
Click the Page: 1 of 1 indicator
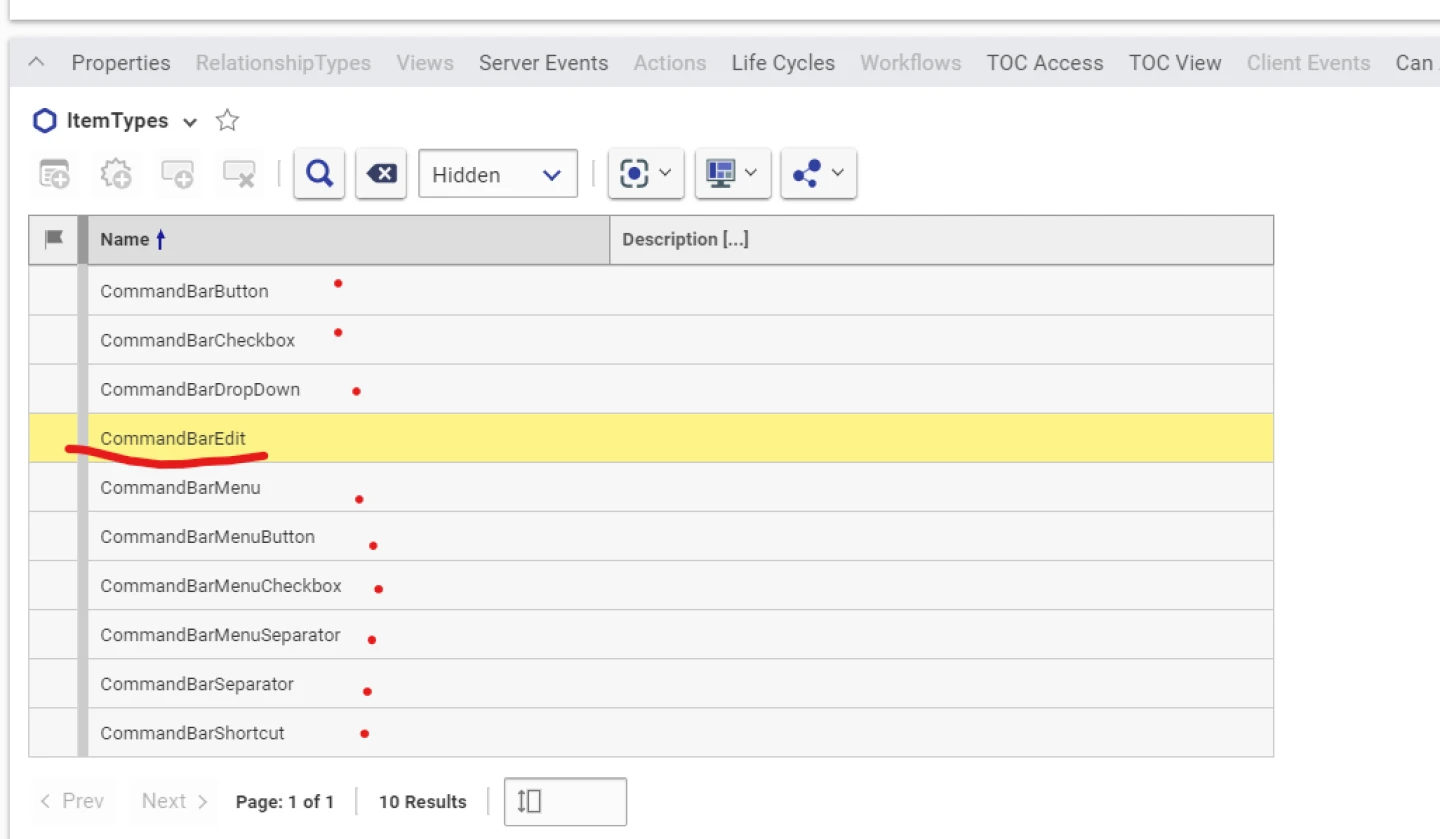click(285, 801)
